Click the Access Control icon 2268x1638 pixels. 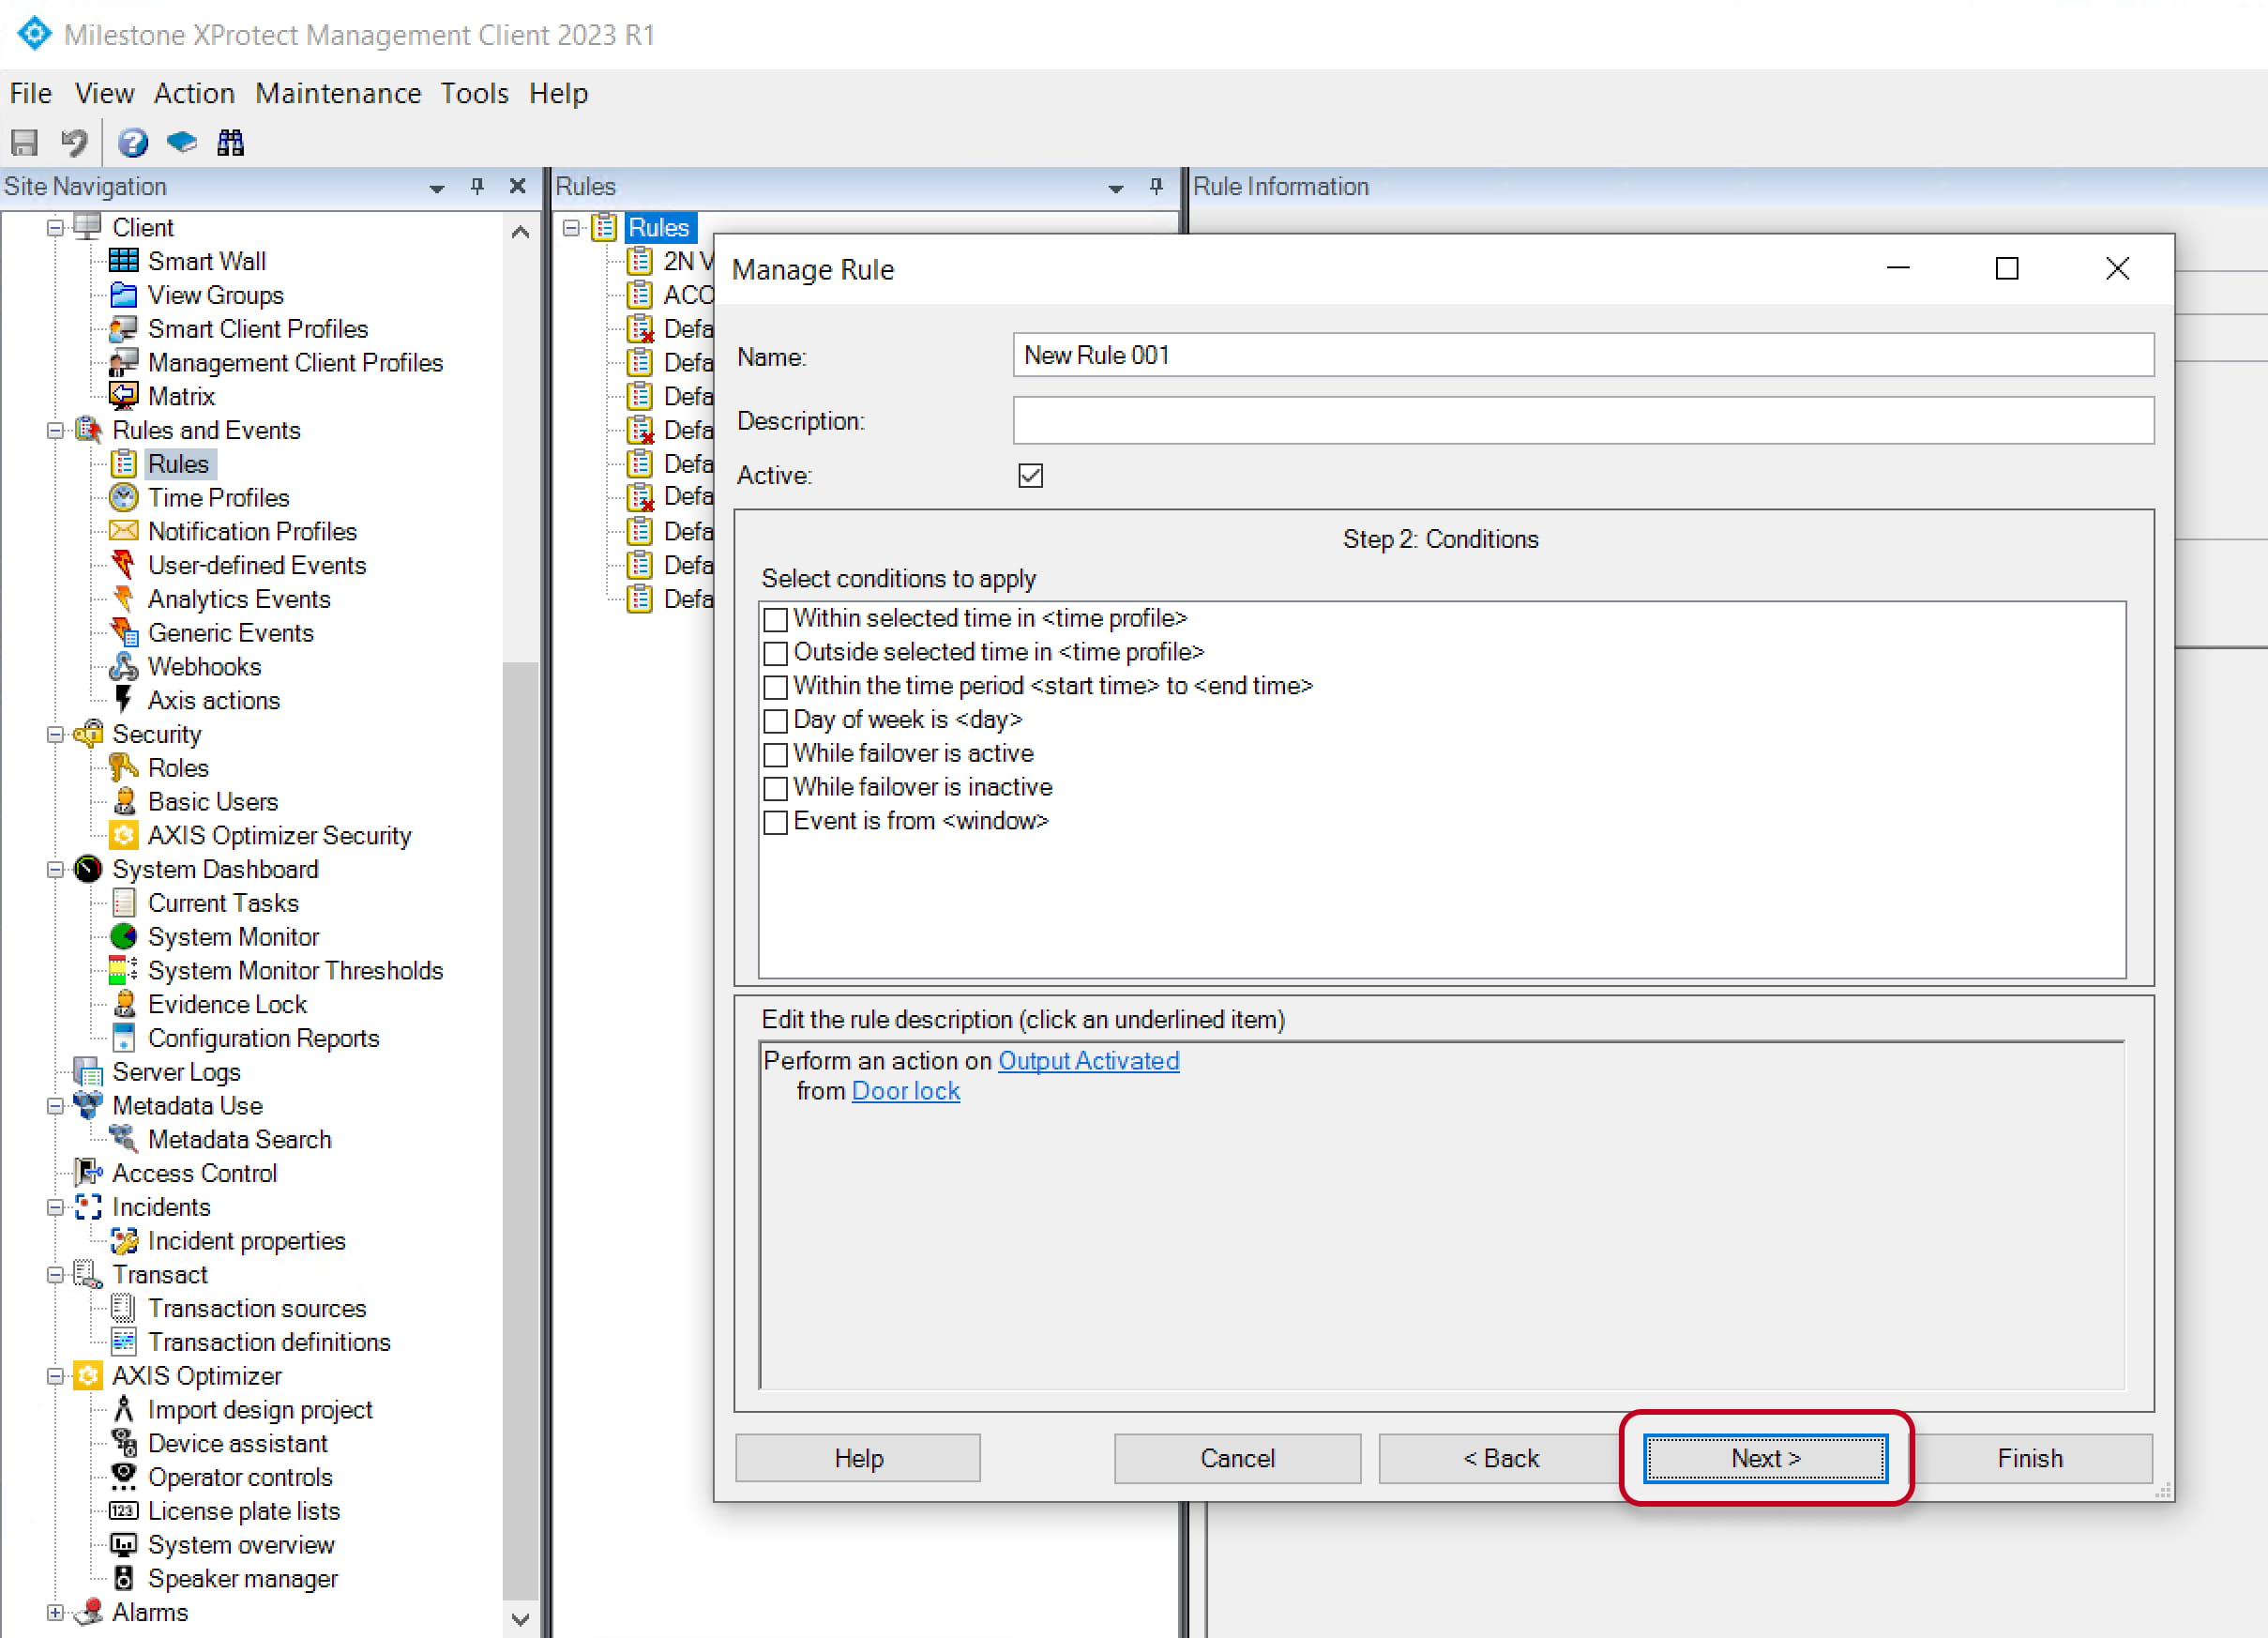[88, 1173]
